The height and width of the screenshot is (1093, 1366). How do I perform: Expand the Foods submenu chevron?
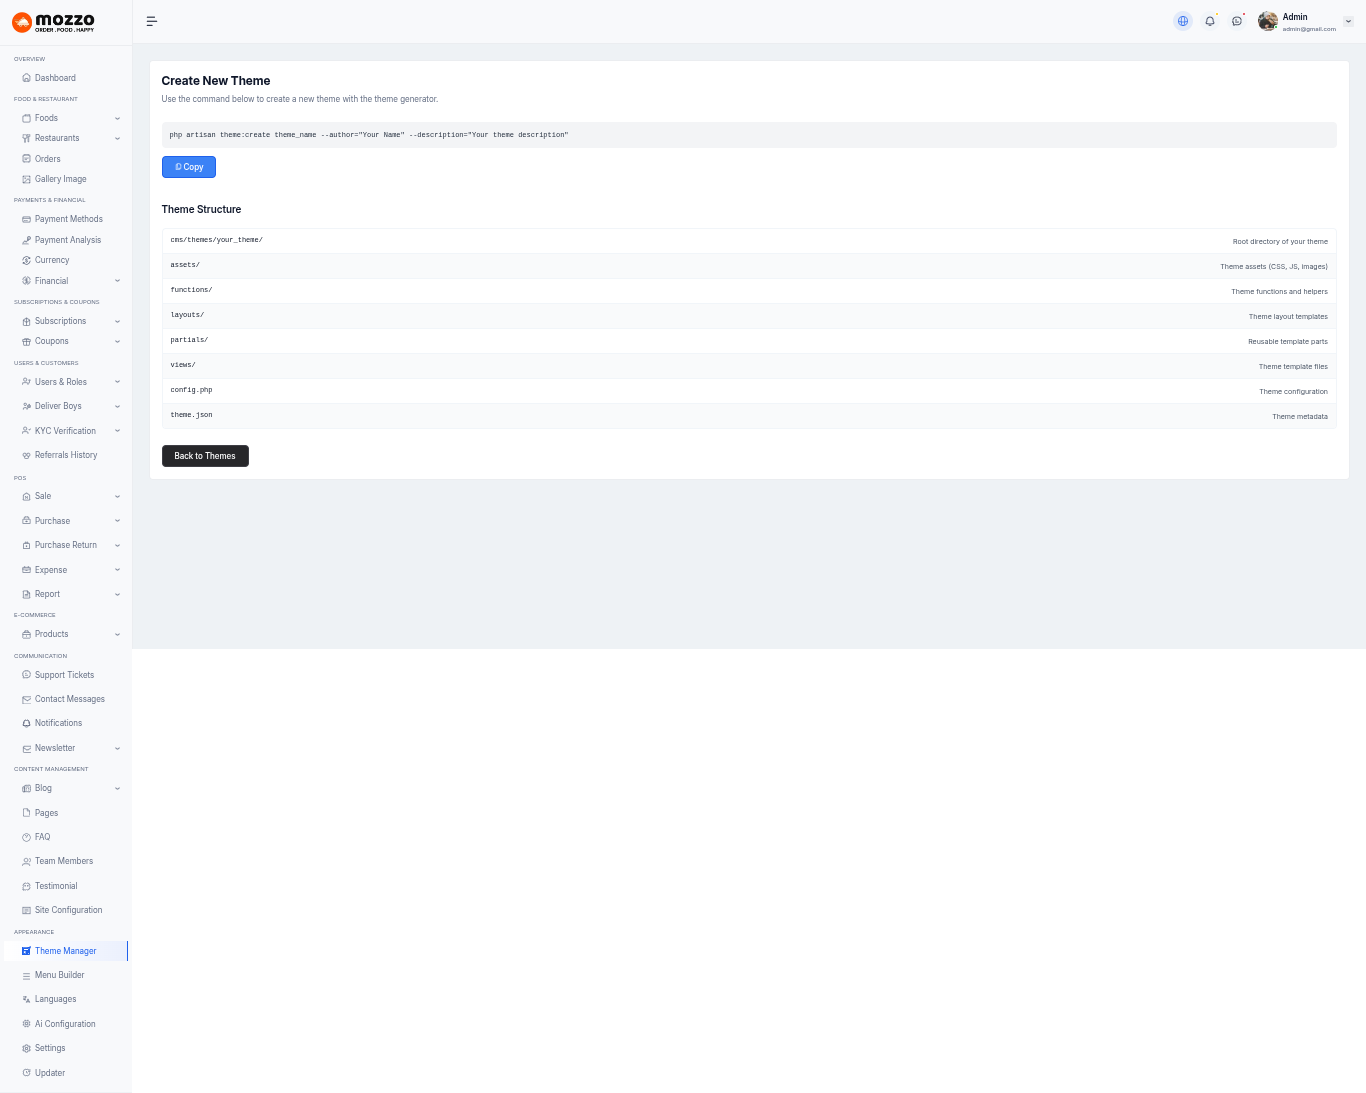117,118
